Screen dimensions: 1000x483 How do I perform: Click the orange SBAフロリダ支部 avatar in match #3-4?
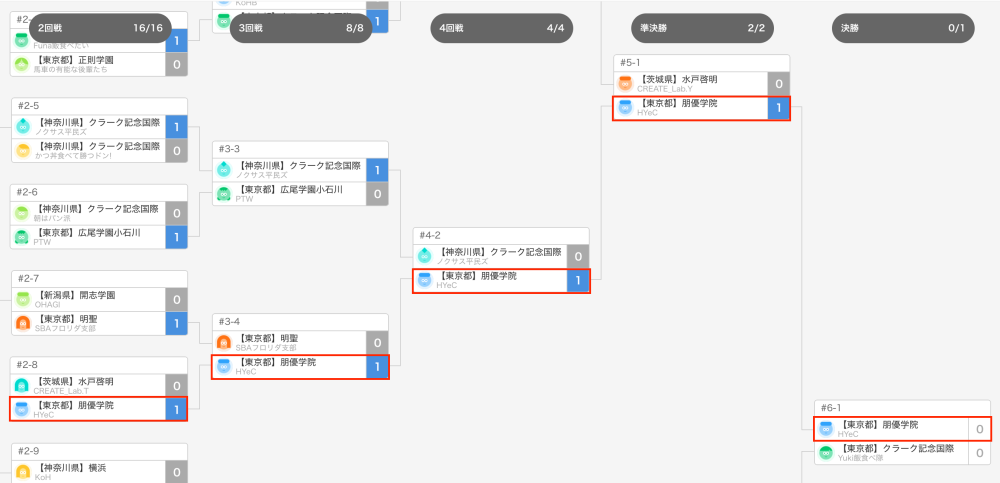click(x=224, y=342)
